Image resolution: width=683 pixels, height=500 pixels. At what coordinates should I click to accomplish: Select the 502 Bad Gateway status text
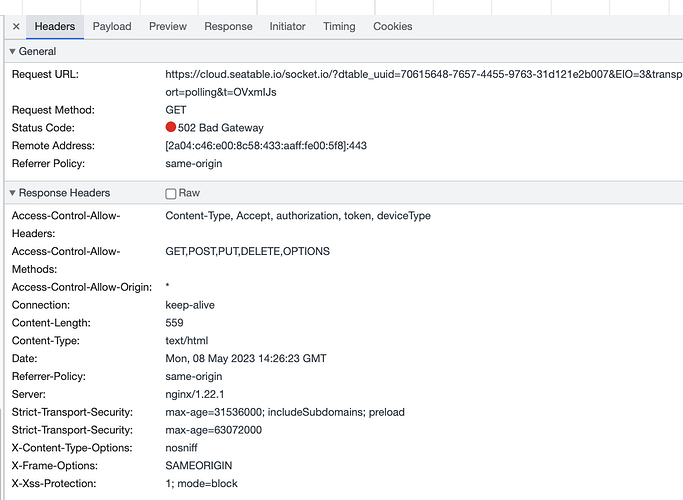pyautogui.click(x=221, y=128)
